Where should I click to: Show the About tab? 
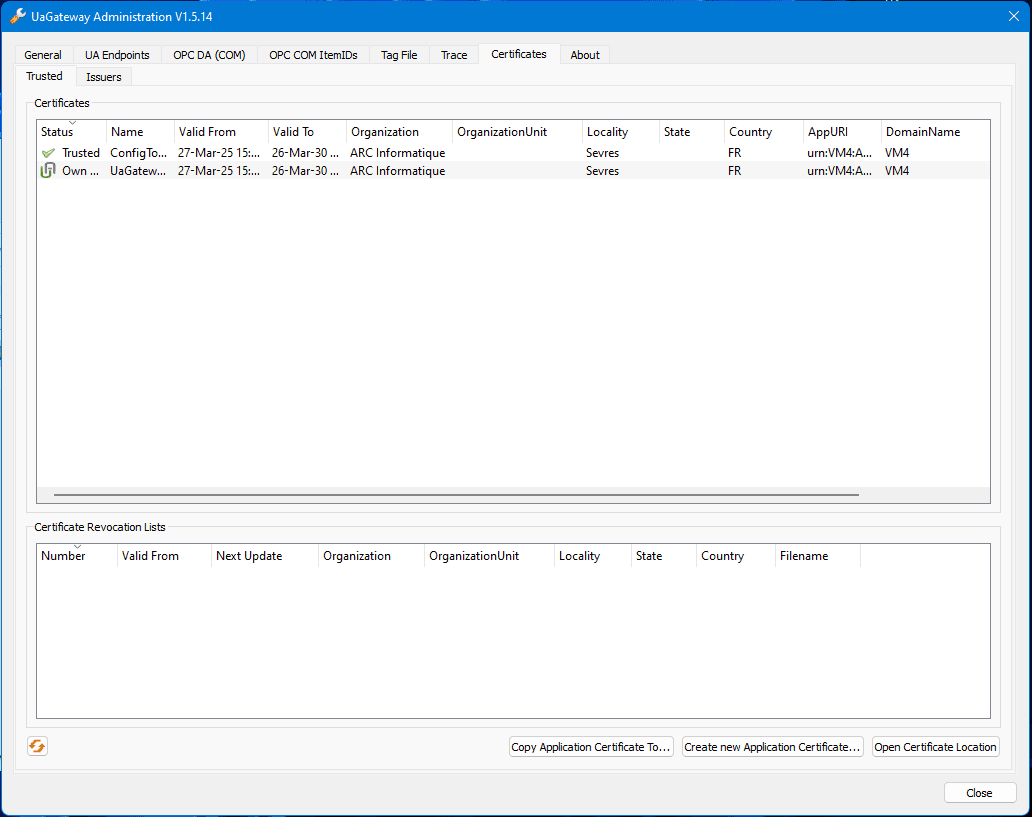click(x=585, y=55)
